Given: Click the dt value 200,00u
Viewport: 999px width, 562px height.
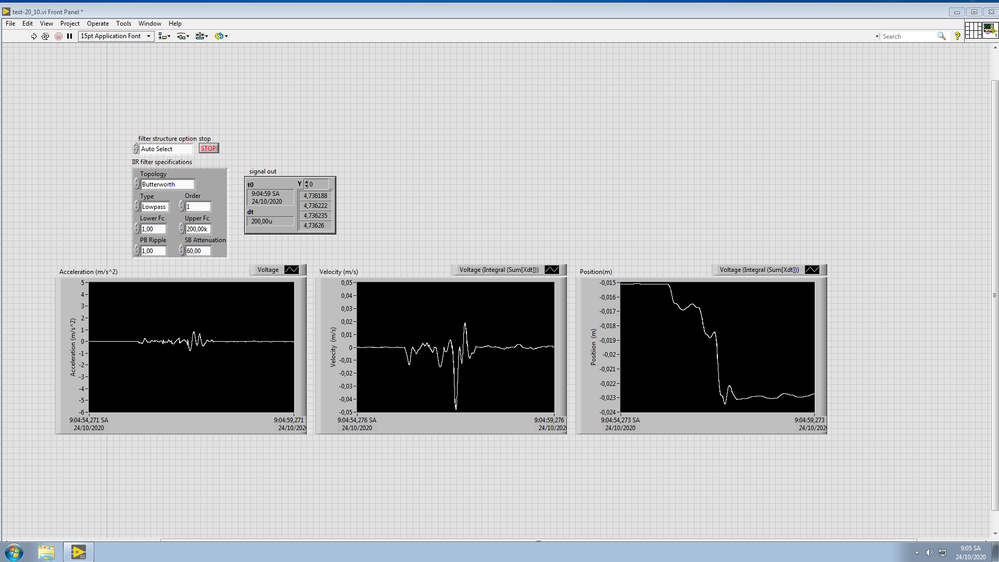Looking at the screenshot, I should point(270,221).
